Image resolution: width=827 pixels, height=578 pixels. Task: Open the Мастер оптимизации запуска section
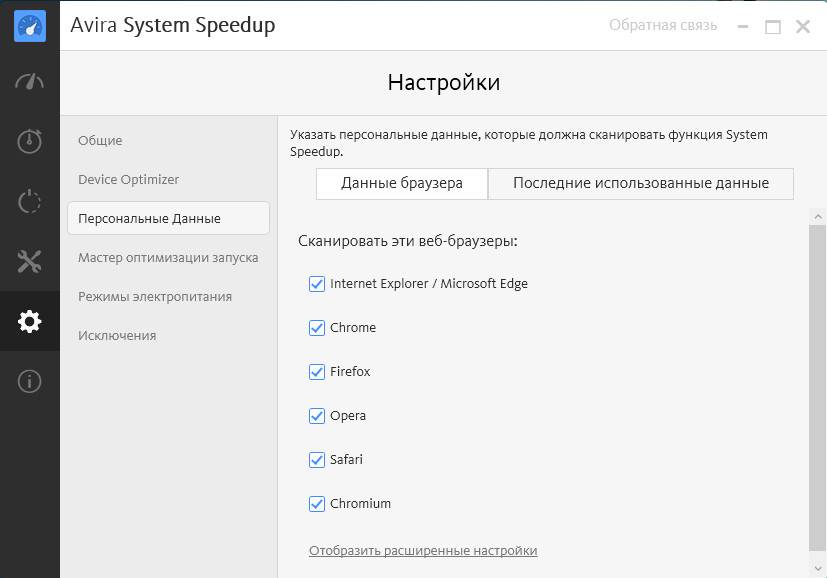(x=168, y=257)
